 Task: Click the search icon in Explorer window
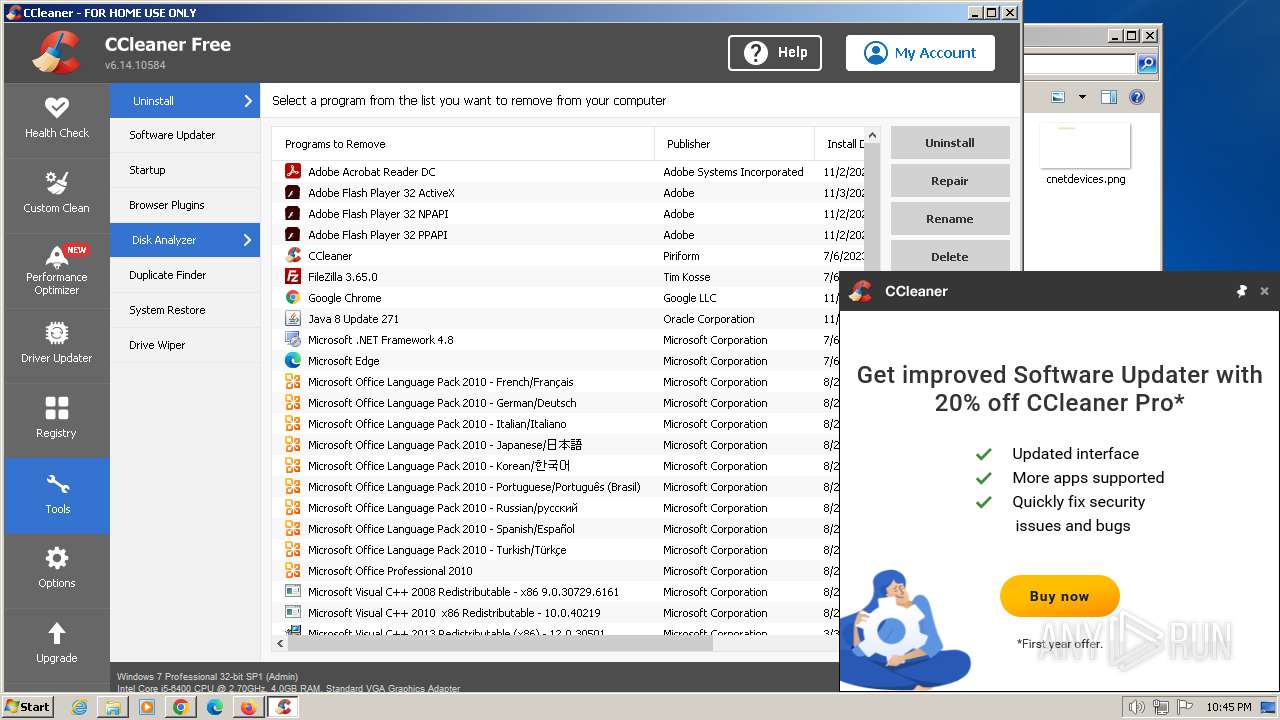1146,64
